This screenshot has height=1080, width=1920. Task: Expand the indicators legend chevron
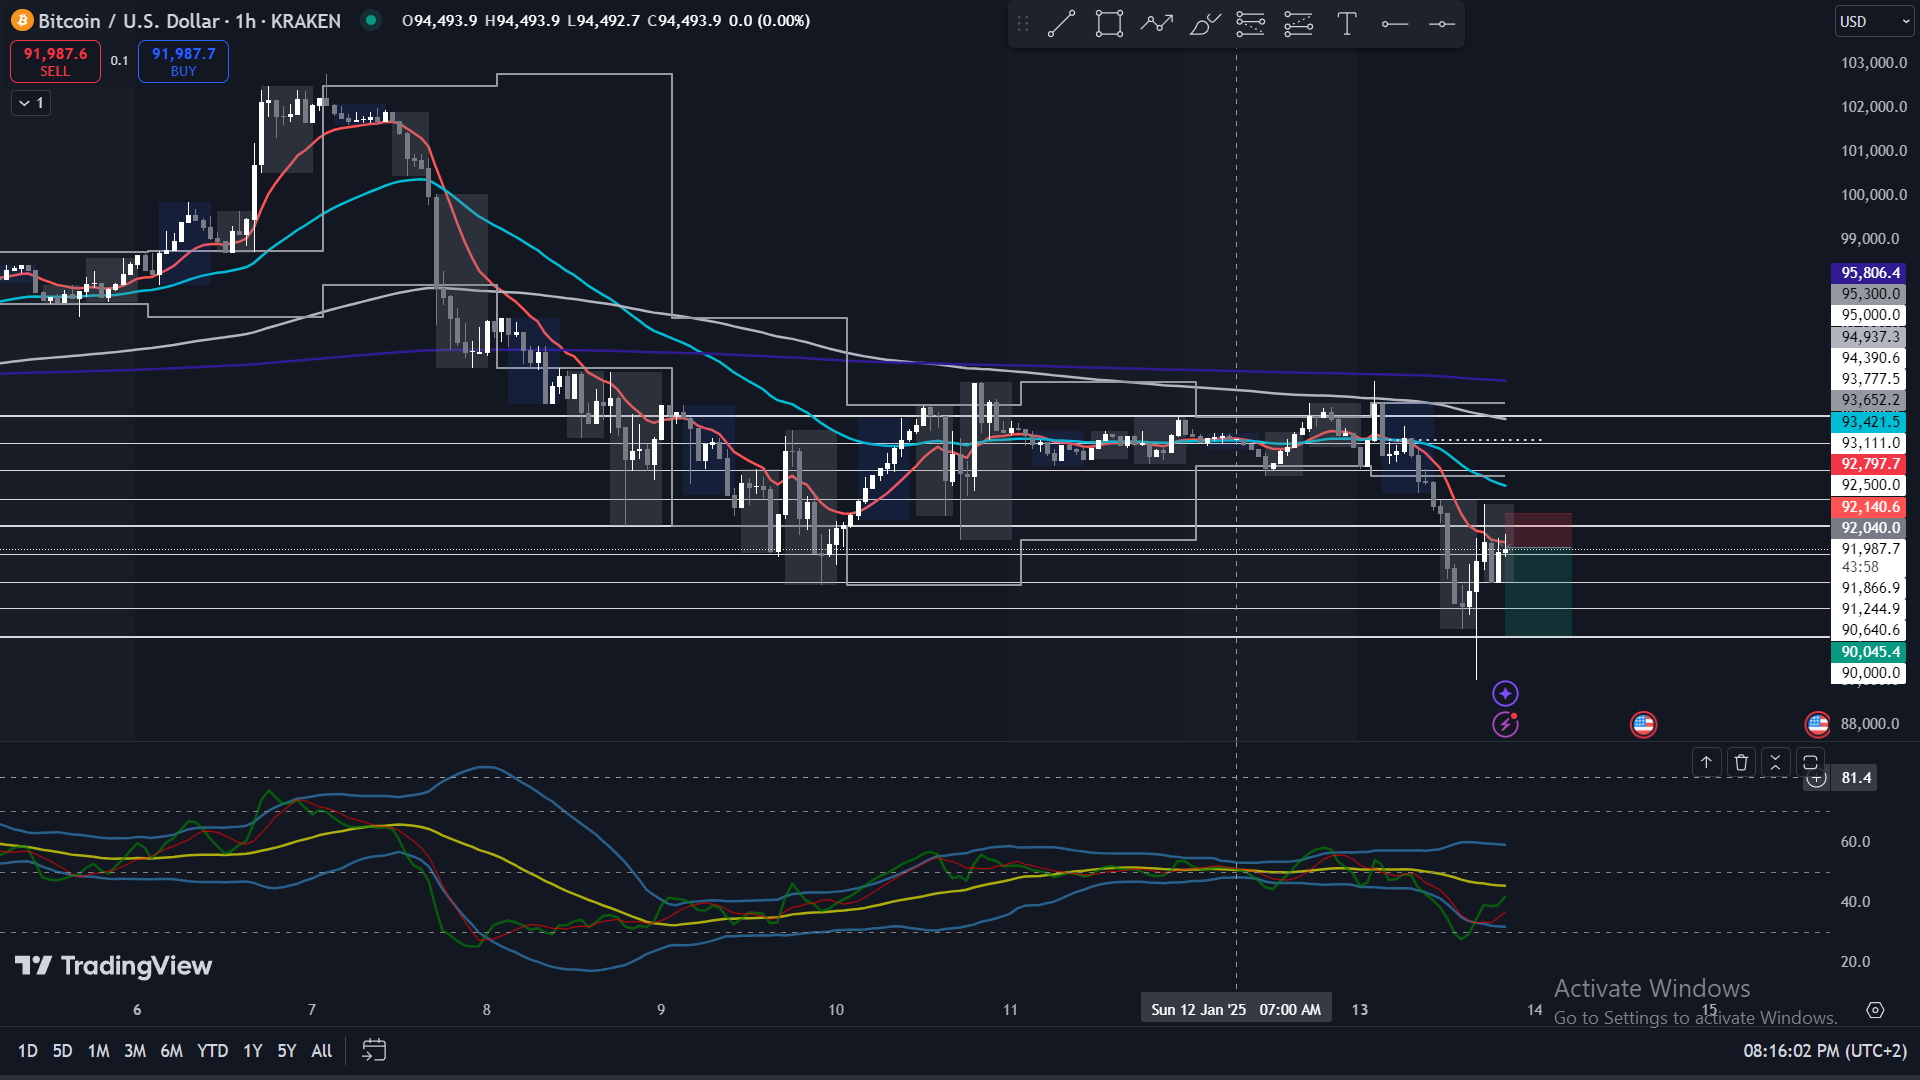coord(31,103)
